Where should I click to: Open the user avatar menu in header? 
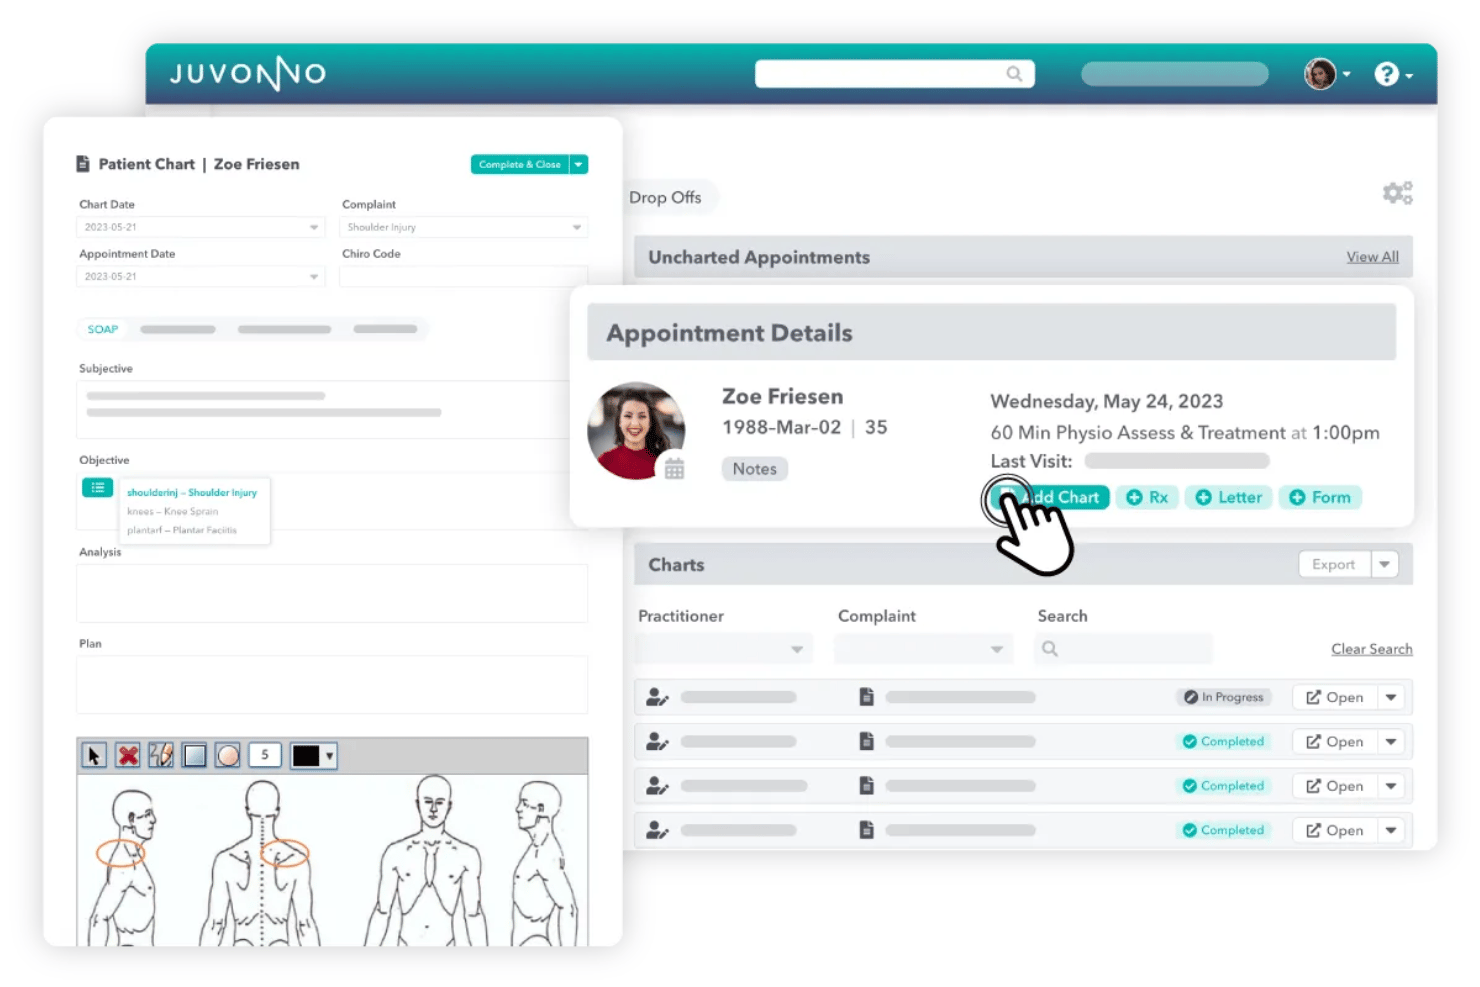(x=1327, y=74)
